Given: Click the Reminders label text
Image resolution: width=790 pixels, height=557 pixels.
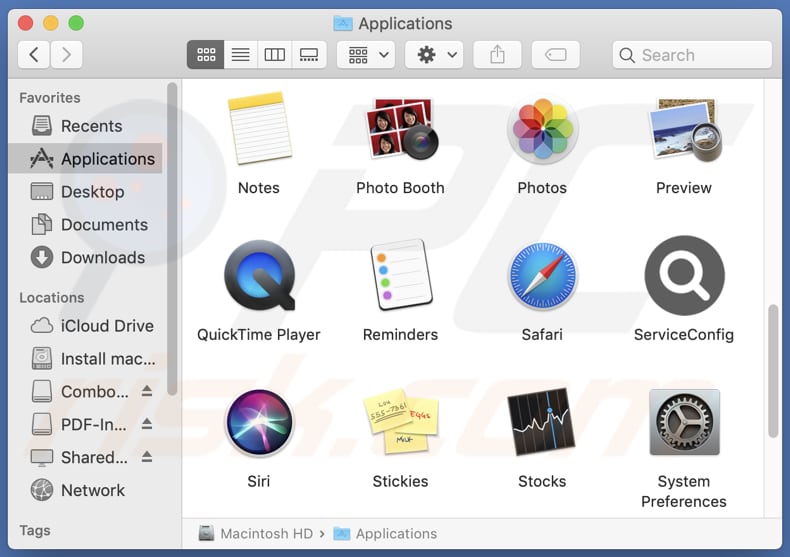Looking at the screenshot, I should (x=401, y=334).
